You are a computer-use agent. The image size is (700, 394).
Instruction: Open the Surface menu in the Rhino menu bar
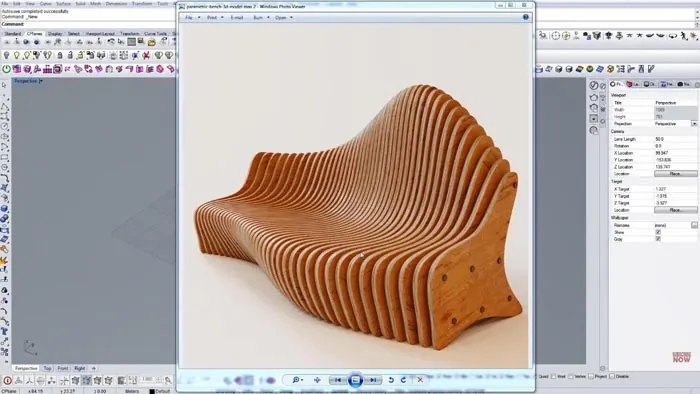coord(63,4)
